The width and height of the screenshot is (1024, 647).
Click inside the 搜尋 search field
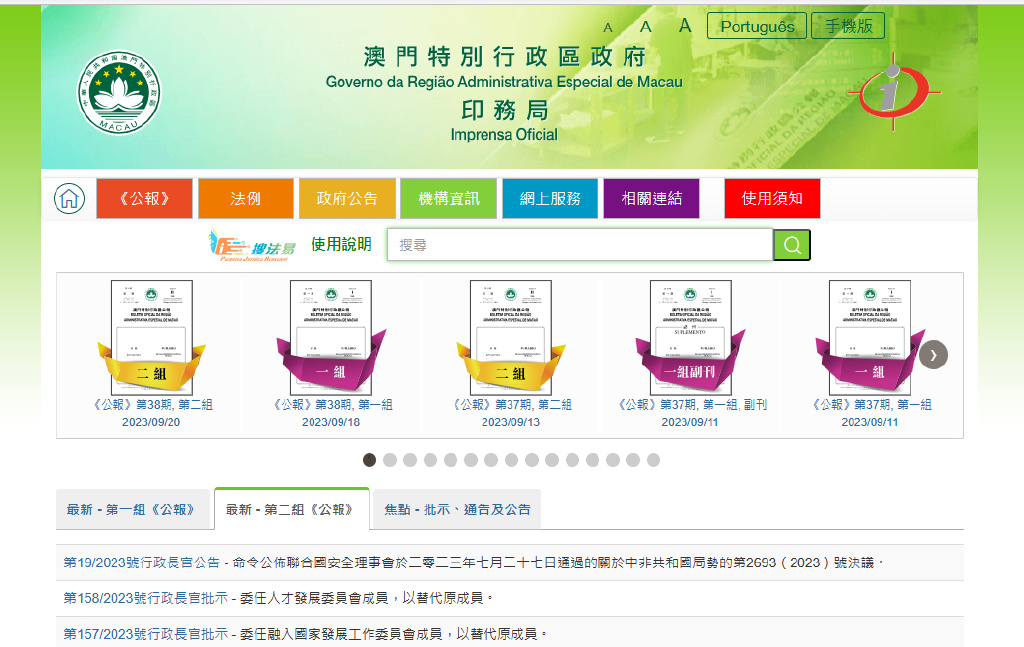[580, 243]
